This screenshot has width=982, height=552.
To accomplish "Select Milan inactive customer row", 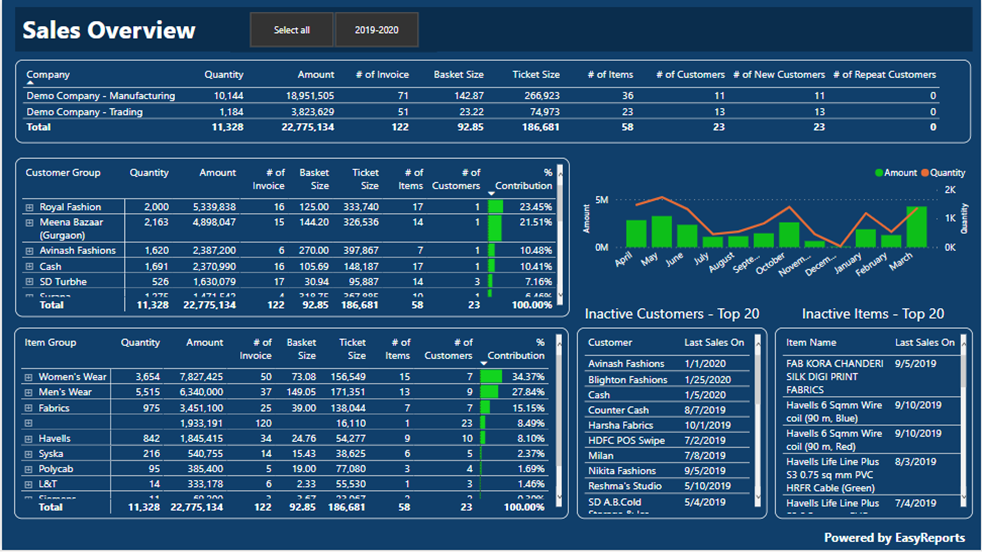I will [668, 456].
